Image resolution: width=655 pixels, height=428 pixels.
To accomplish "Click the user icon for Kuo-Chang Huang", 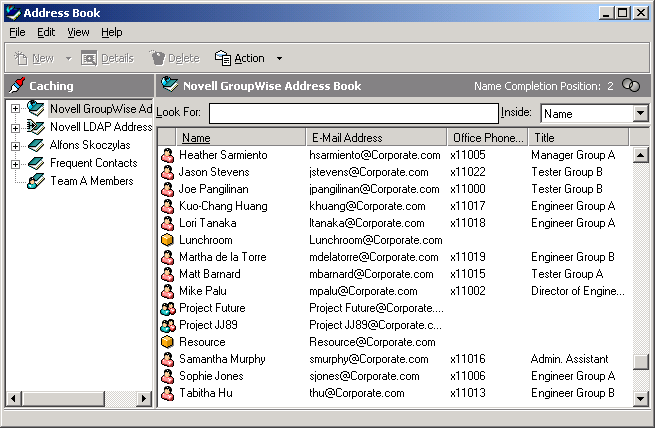I will tap(168, 206).
